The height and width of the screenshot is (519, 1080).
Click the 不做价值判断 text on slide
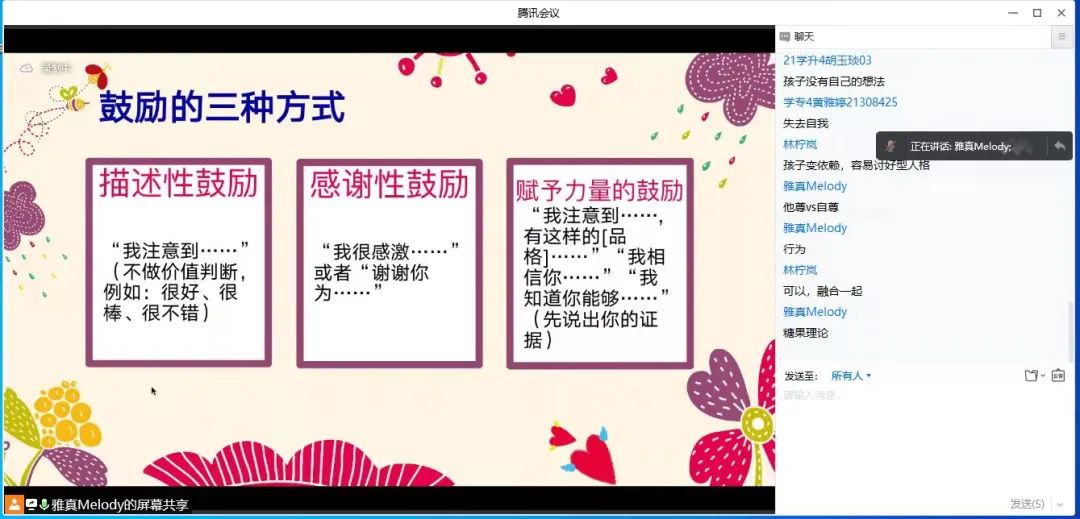pyautogui.click(x=181, y=270)
